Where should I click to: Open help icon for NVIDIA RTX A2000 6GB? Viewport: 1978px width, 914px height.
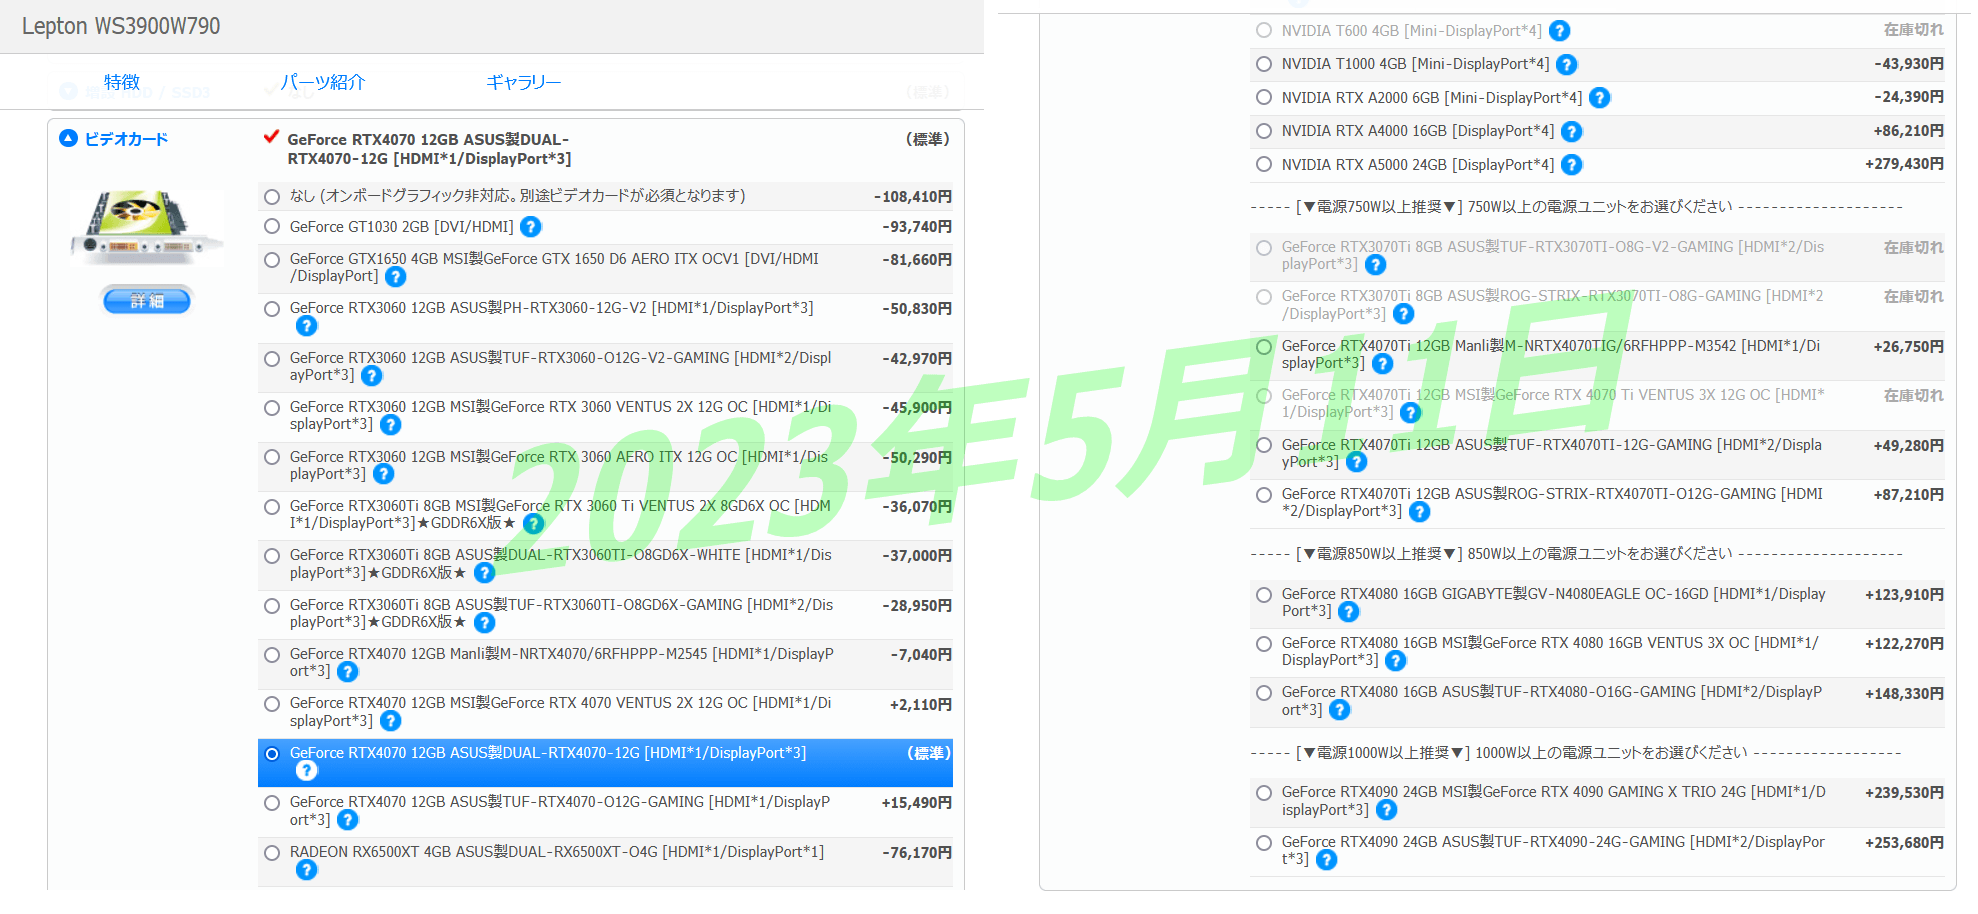pyautogui.click(x=1600, y=98)
